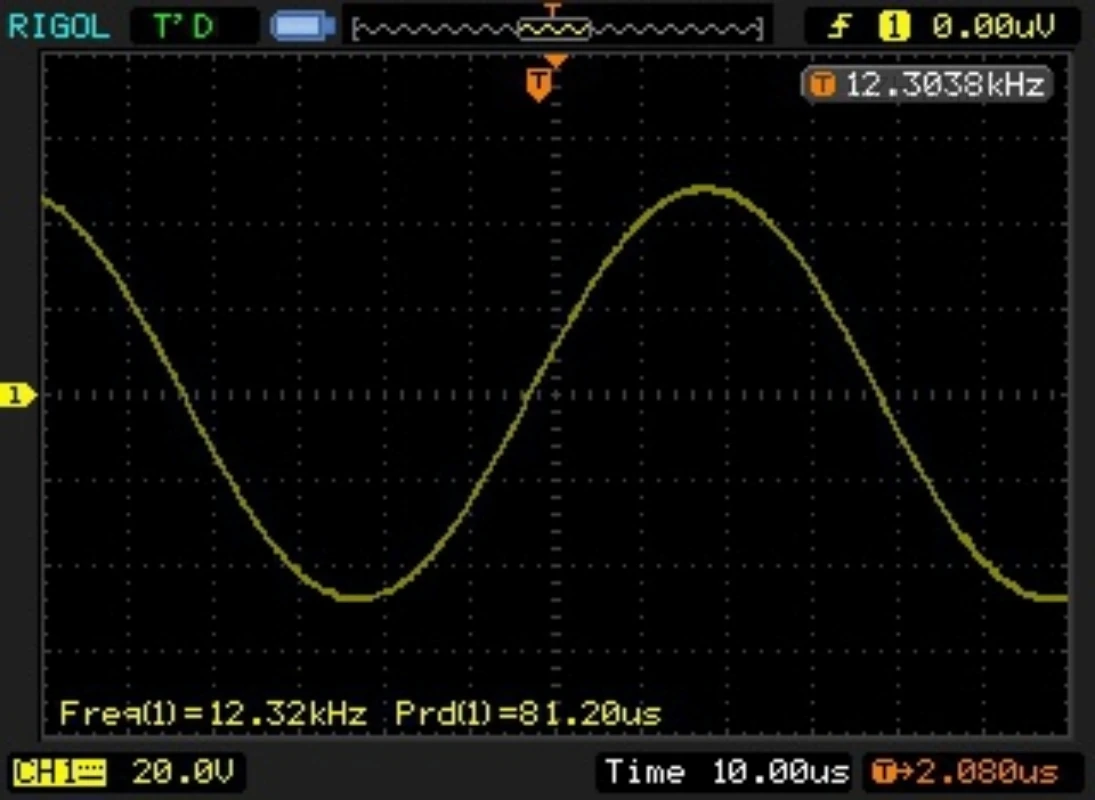This screenshot has width=1095, height=800.
Task: Click the yellow channel 1 trigger source badge
Action: (x=894, y=27)
